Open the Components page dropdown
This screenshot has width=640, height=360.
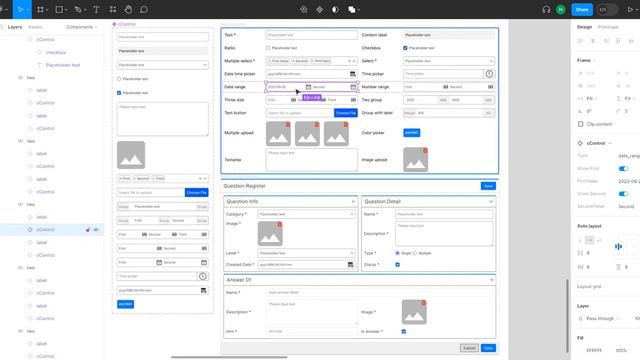81,27
